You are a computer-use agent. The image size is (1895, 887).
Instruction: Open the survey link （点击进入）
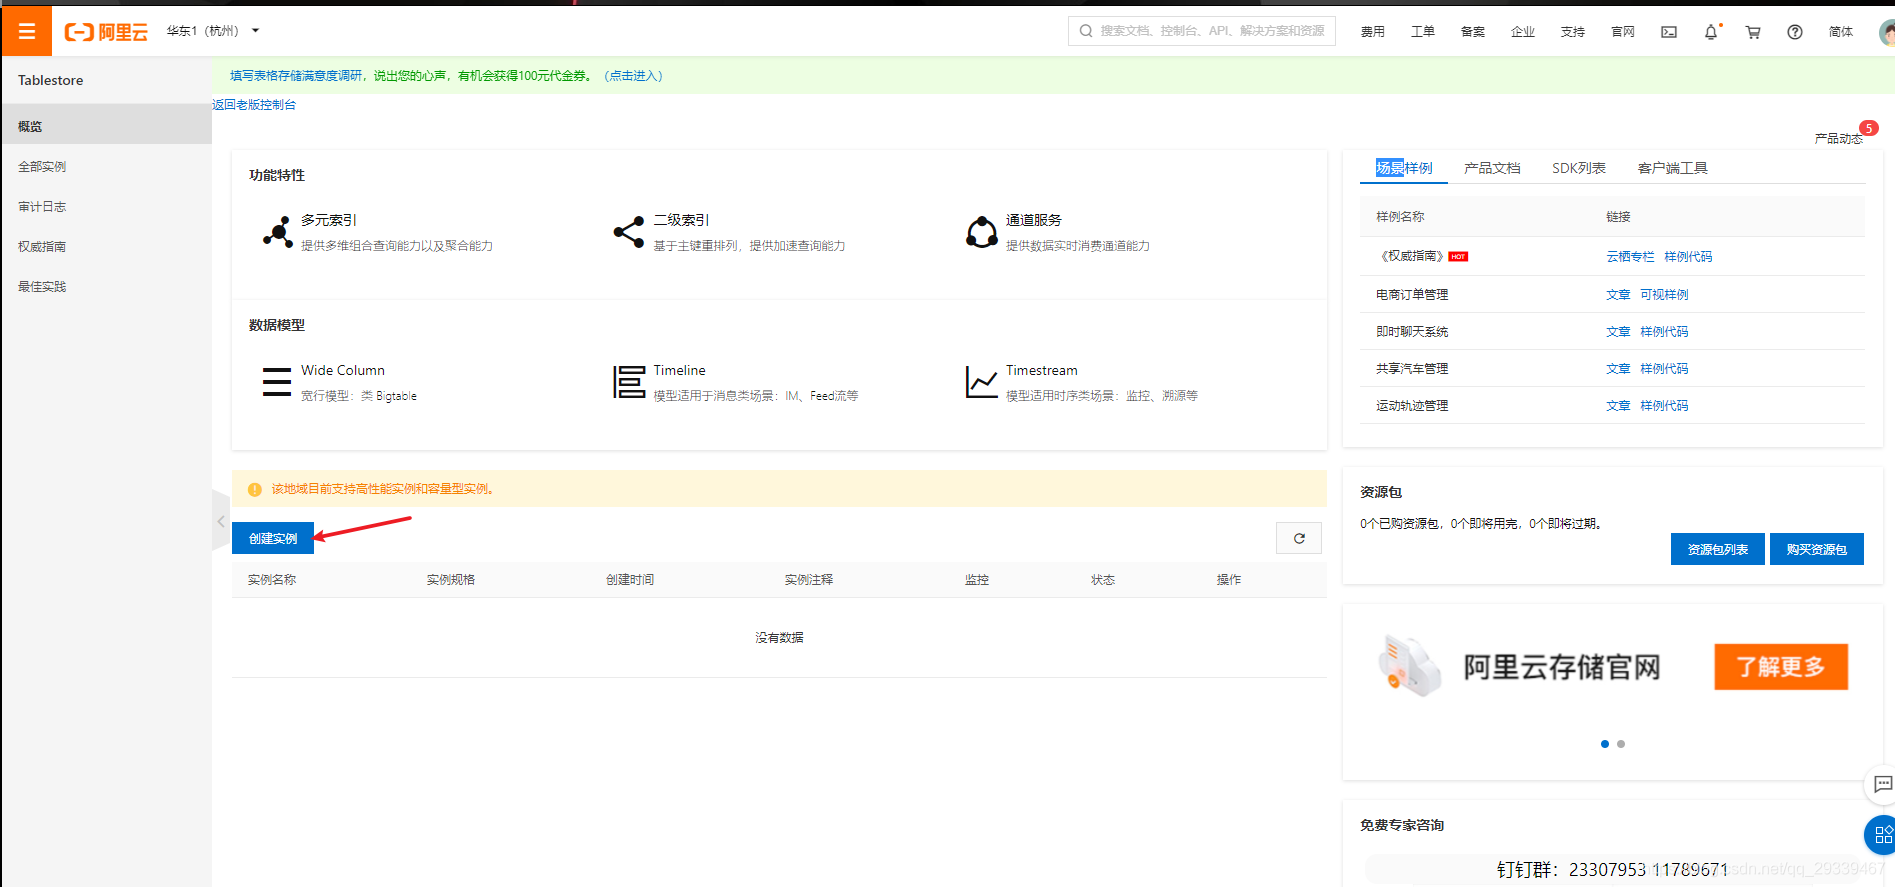pos(633,76)
